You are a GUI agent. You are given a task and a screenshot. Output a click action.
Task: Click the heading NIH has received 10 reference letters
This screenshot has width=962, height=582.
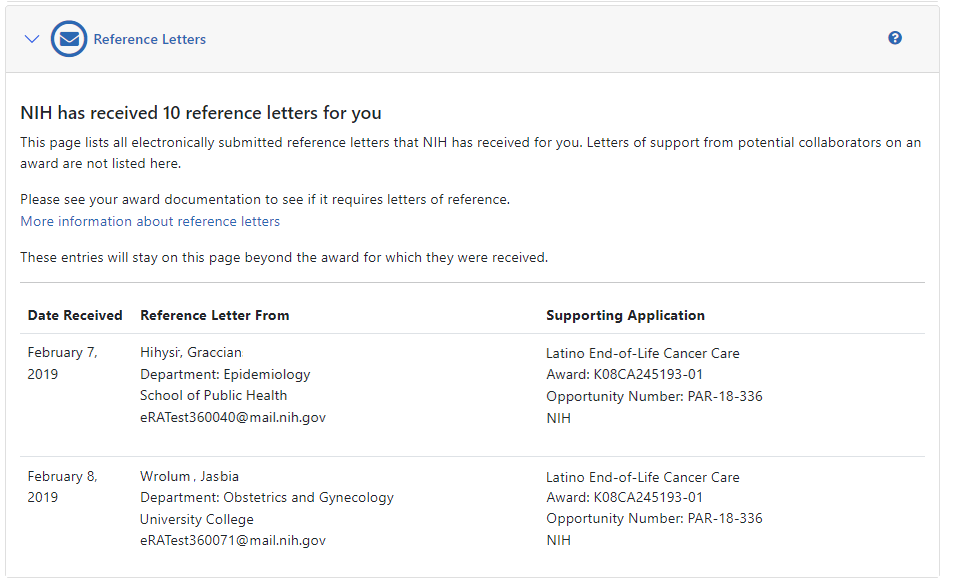point(201,113)
